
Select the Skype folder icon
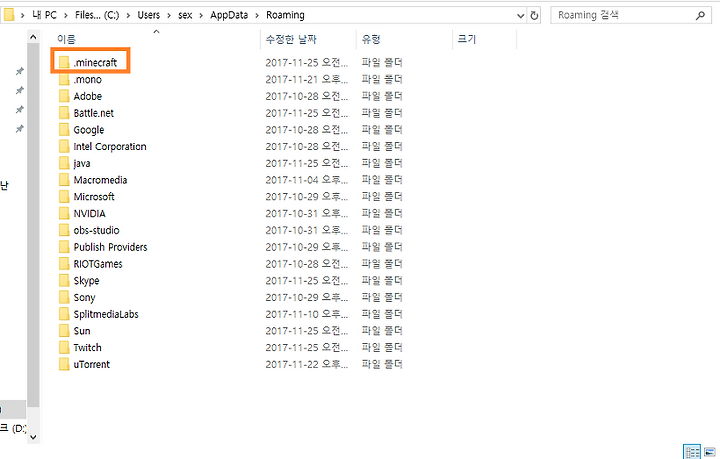pyautogui.click(x=64, y=280)
